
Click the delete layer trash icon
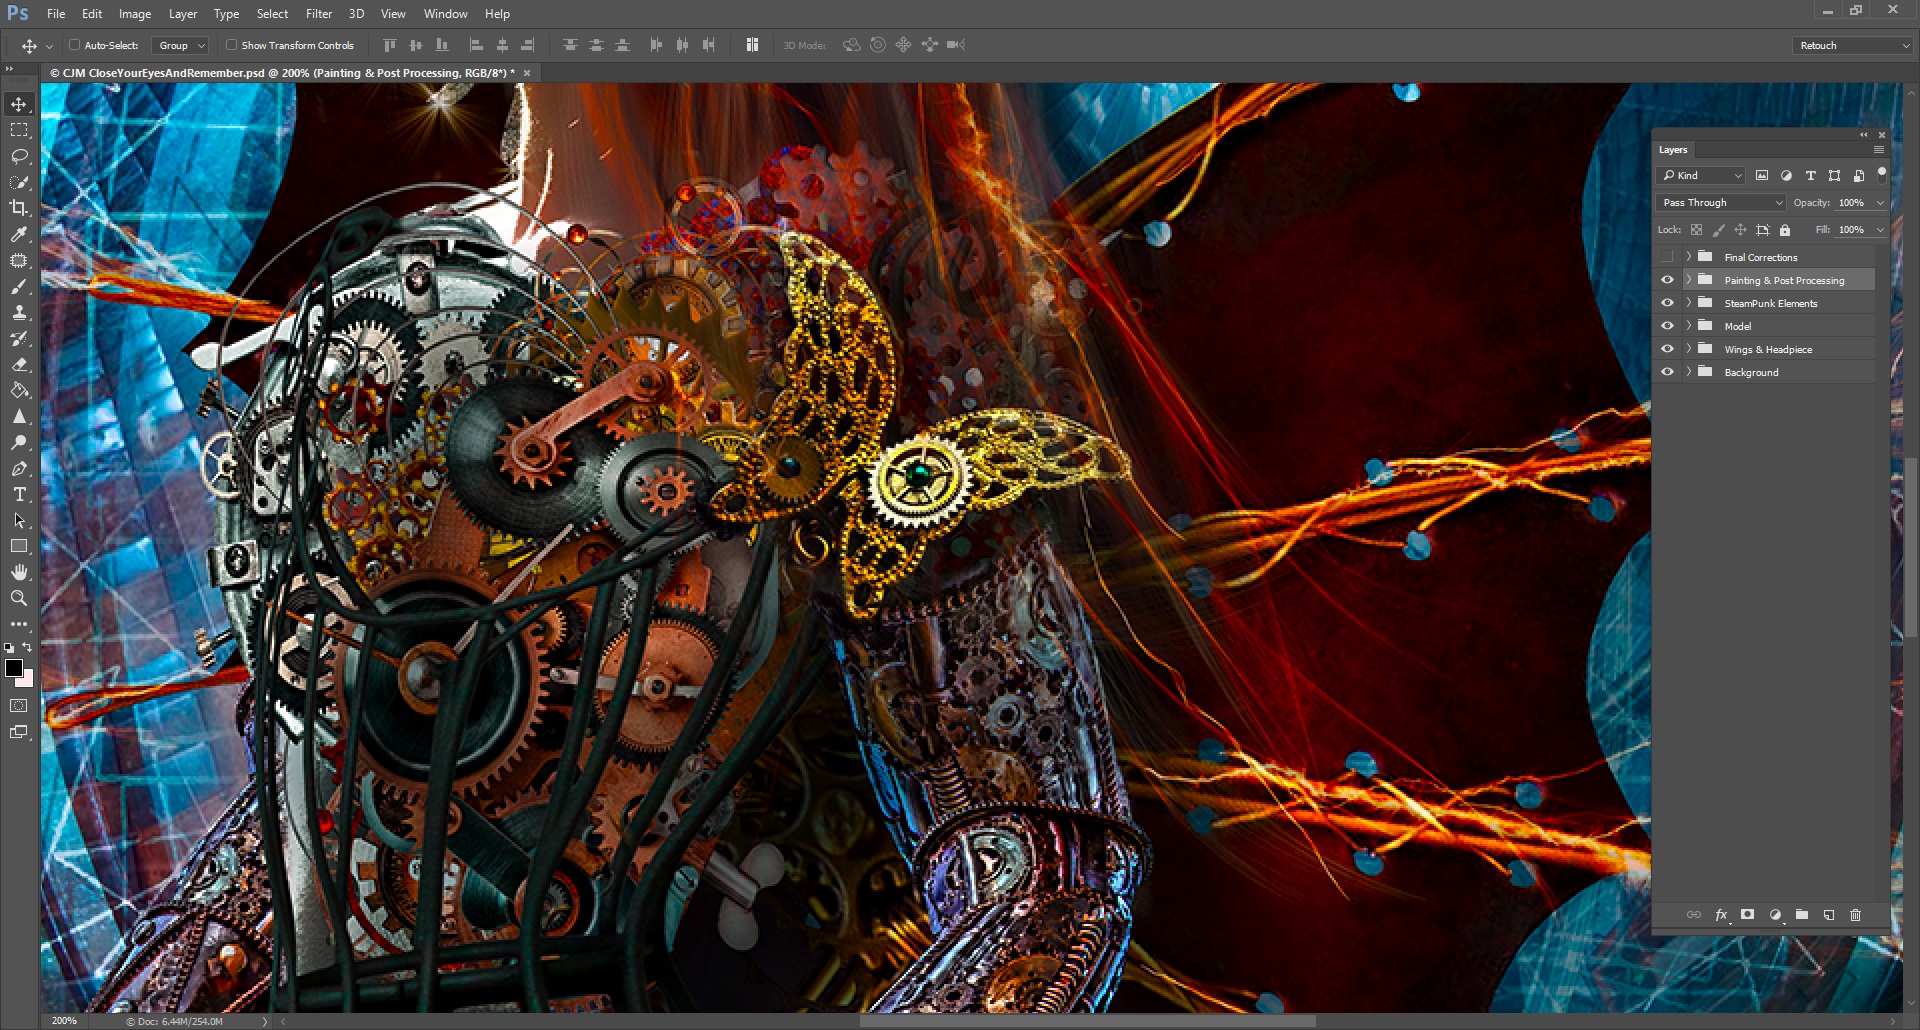[x=1855, y=915]
